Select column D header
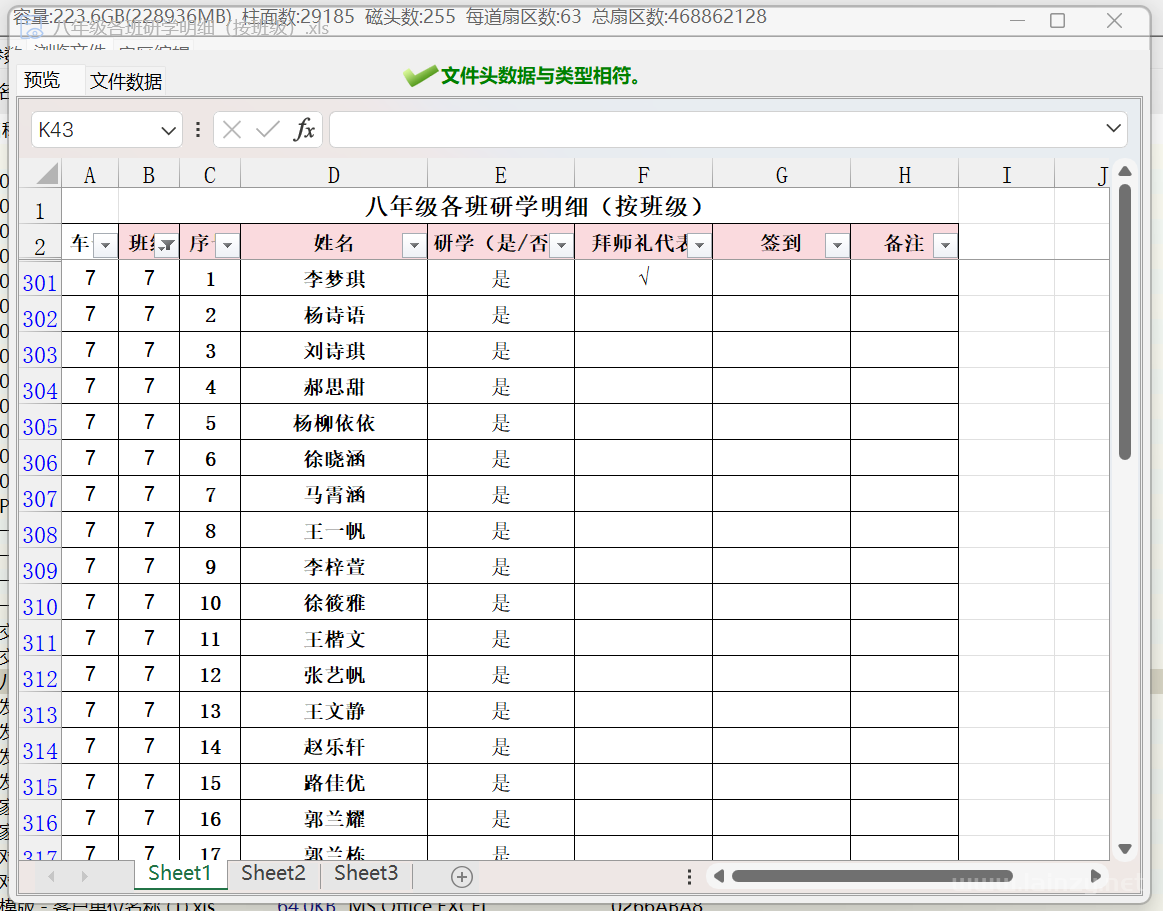The height and width of the screenshot is (911, 1163). pyautogui.click(x=334, y=176)
